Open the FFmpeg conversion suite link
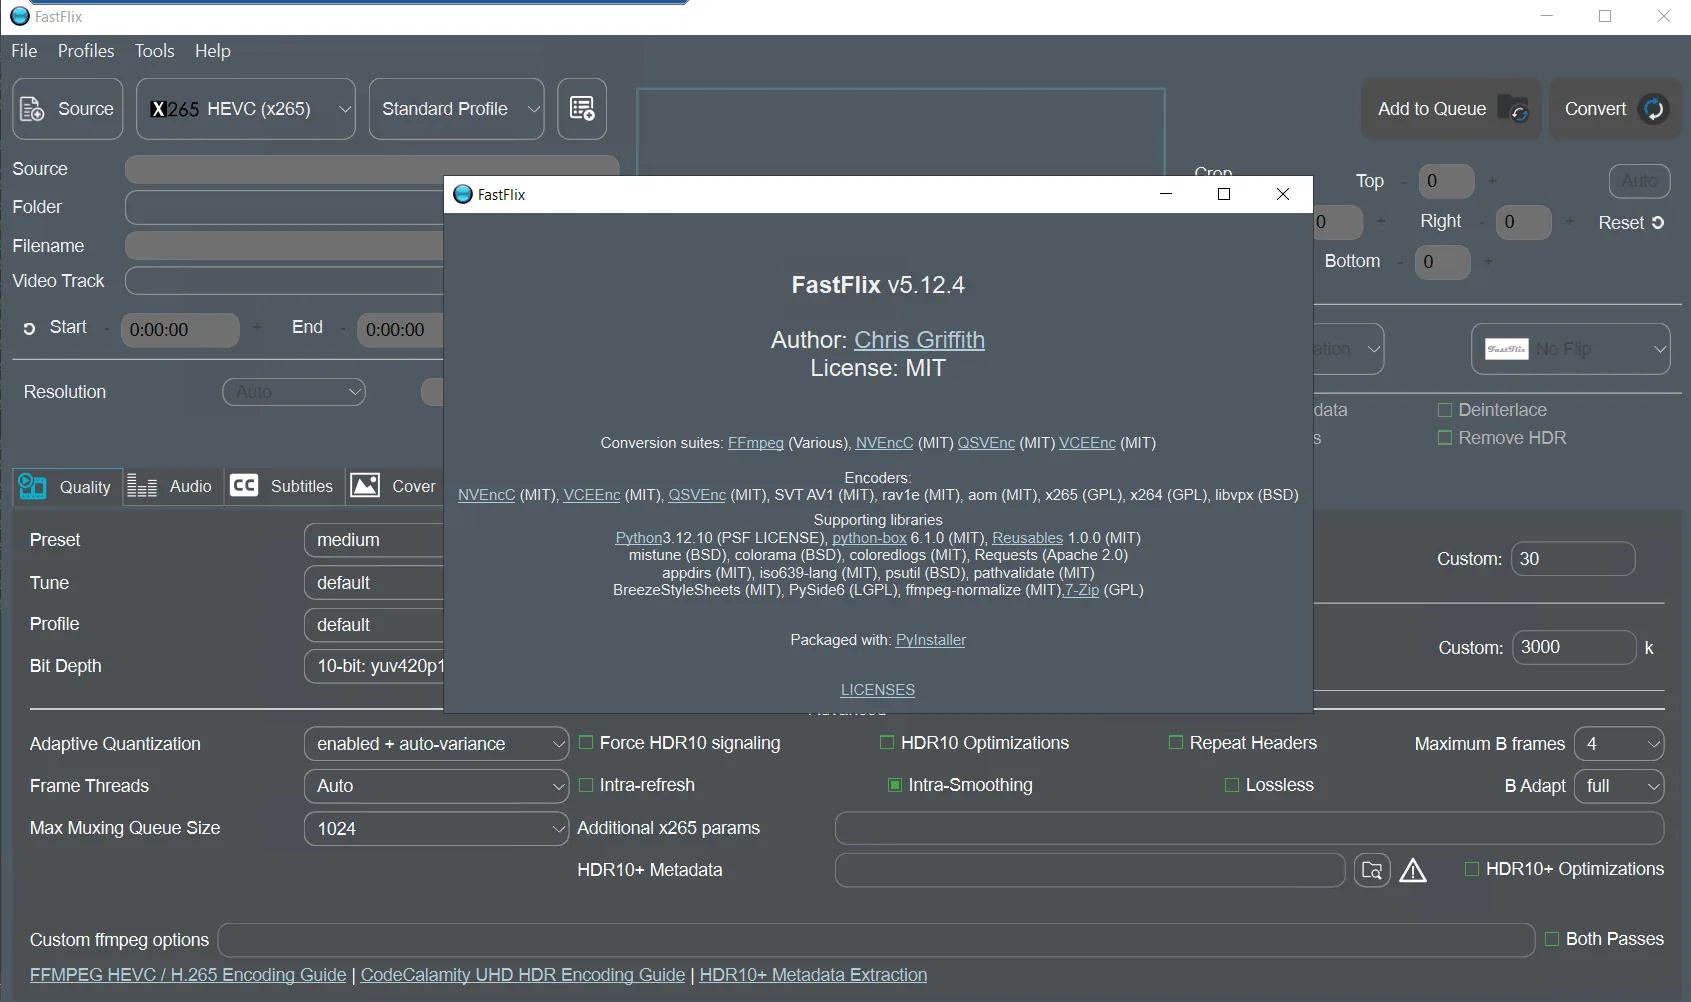 click(755, 443)
